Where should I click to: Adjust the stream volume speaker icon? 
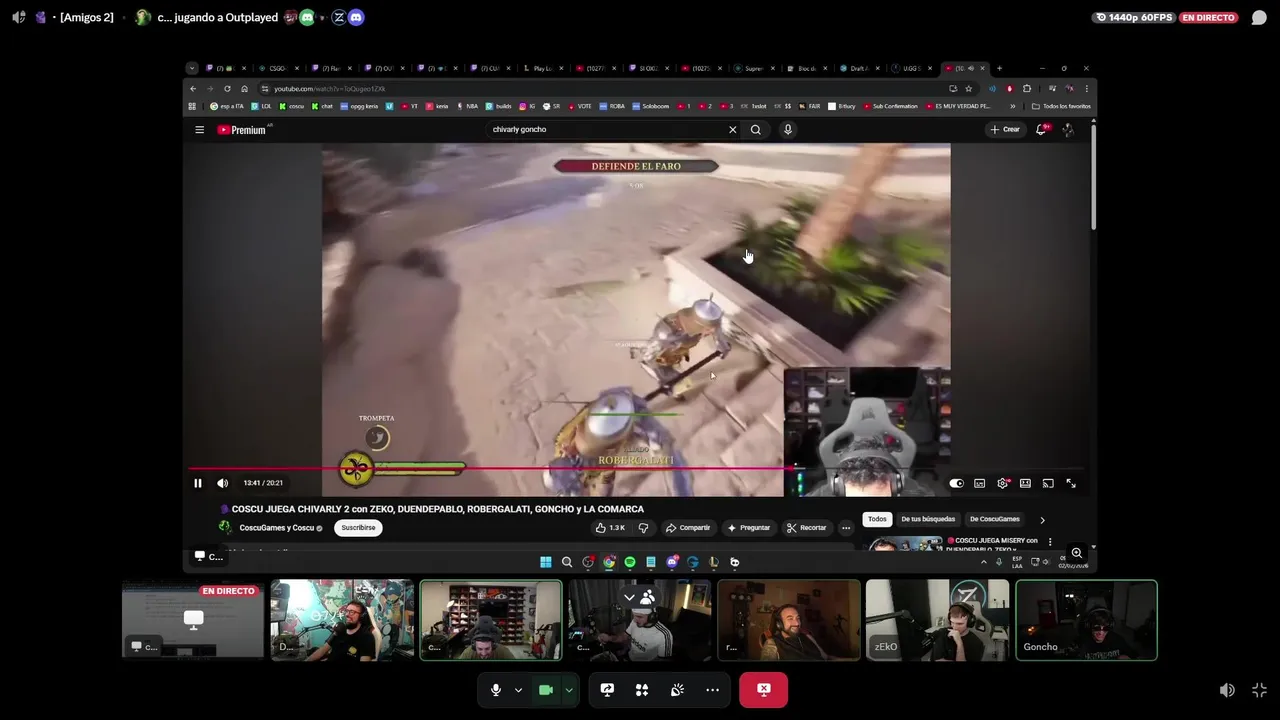point(1227,690)
